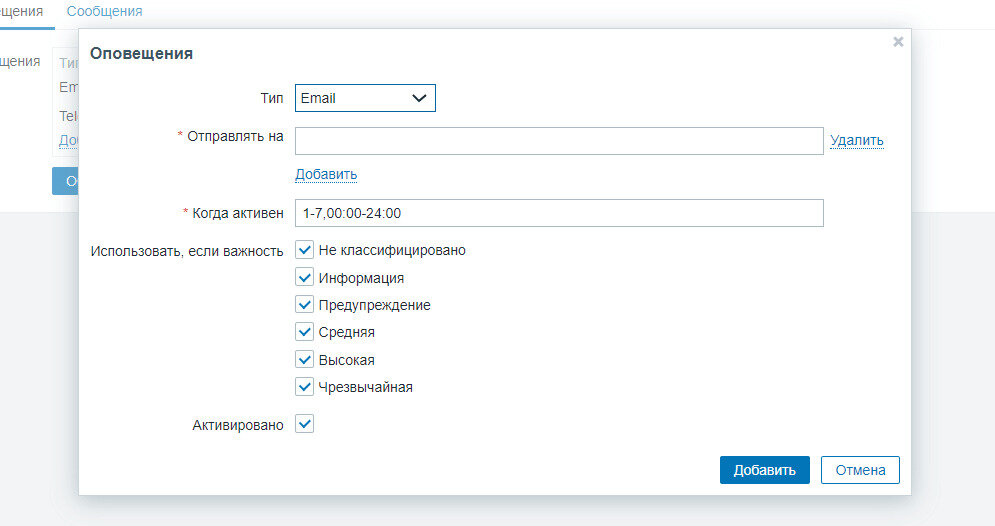This screenshot has width=995, height=526.
Task: Toggle the Активировано checkbox
Action: [x=305, y=424]
